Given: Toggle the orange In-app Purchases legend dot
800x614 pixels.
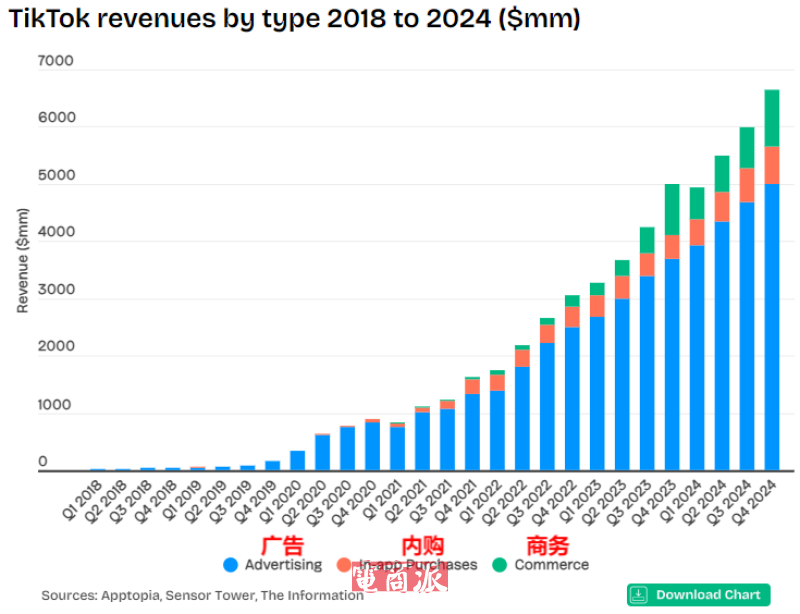Looking at the screenshot, I should 344,565.
